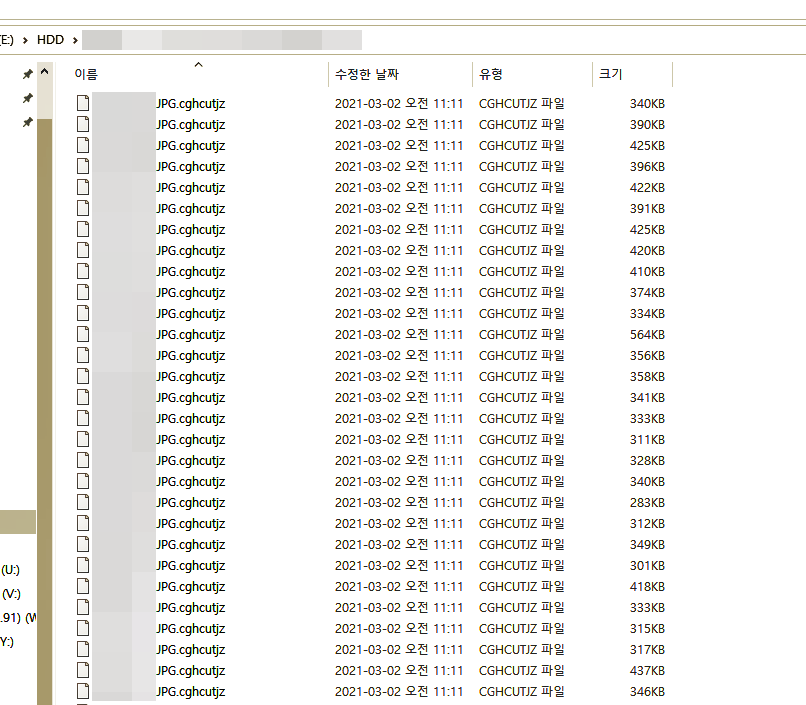The width and height of the screenshot is (806, 705).
Task: Click the date cell in the 317KB row
Action: 399,650
